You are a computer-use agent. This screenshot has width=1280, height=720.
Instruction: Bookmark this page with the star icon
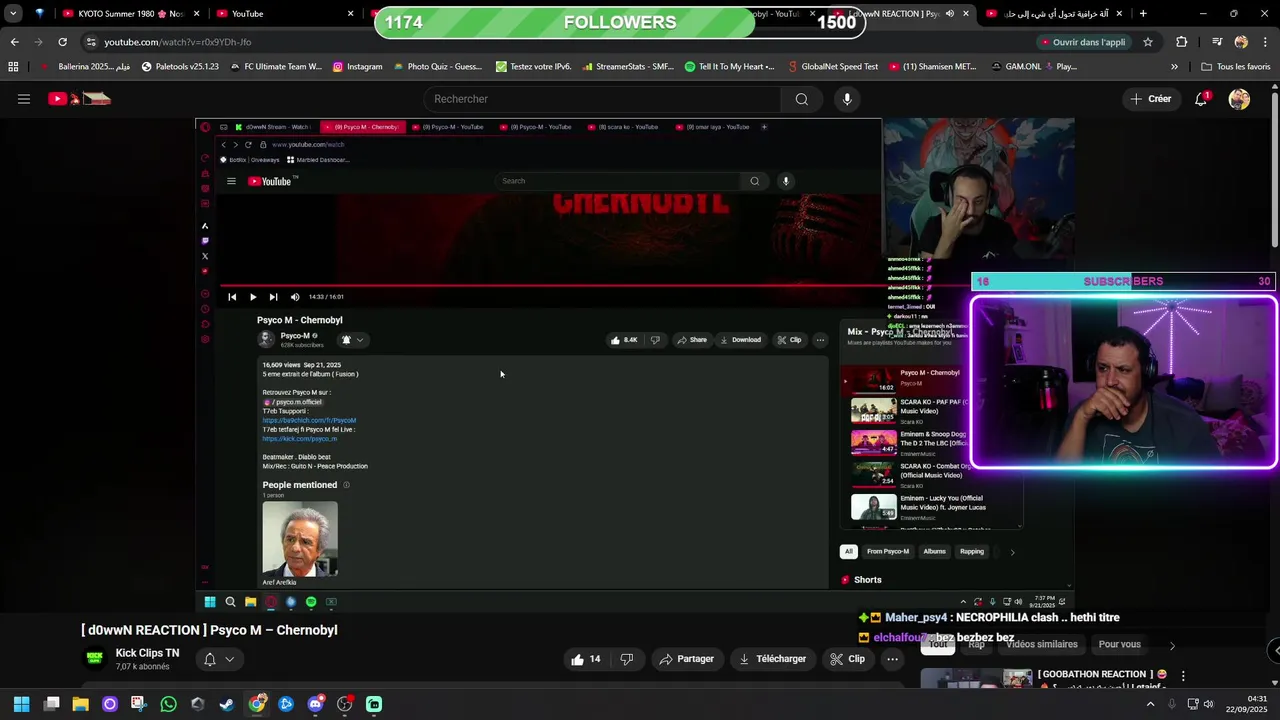click(x=1148, y=42)
